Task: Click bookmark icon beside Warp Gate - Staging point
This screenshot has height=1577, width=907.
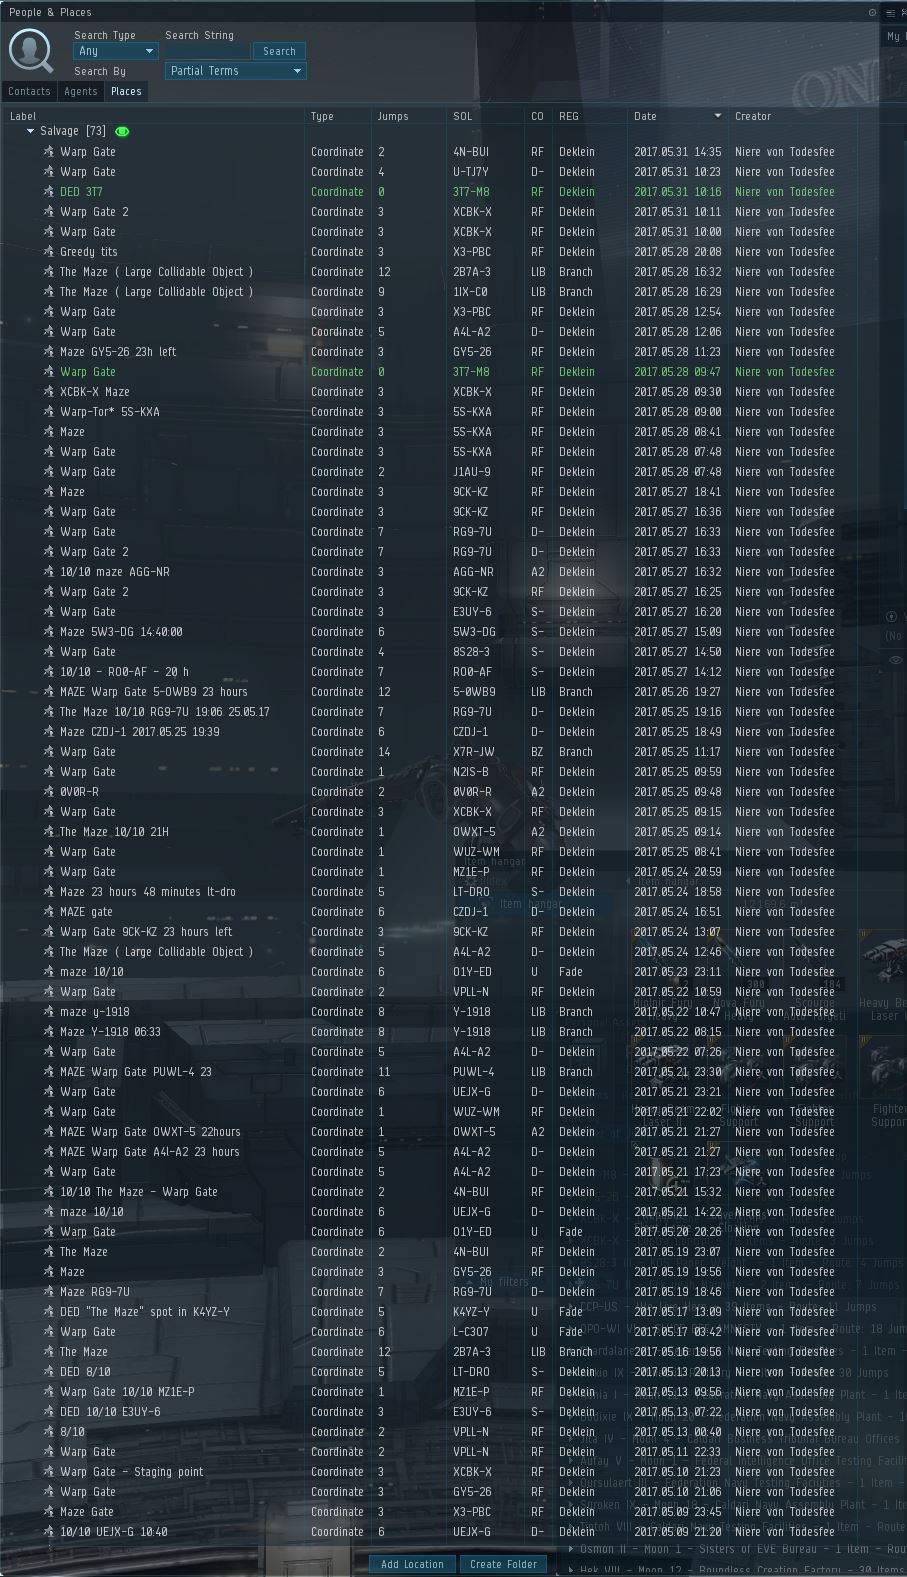Action: pos(48,1472)
